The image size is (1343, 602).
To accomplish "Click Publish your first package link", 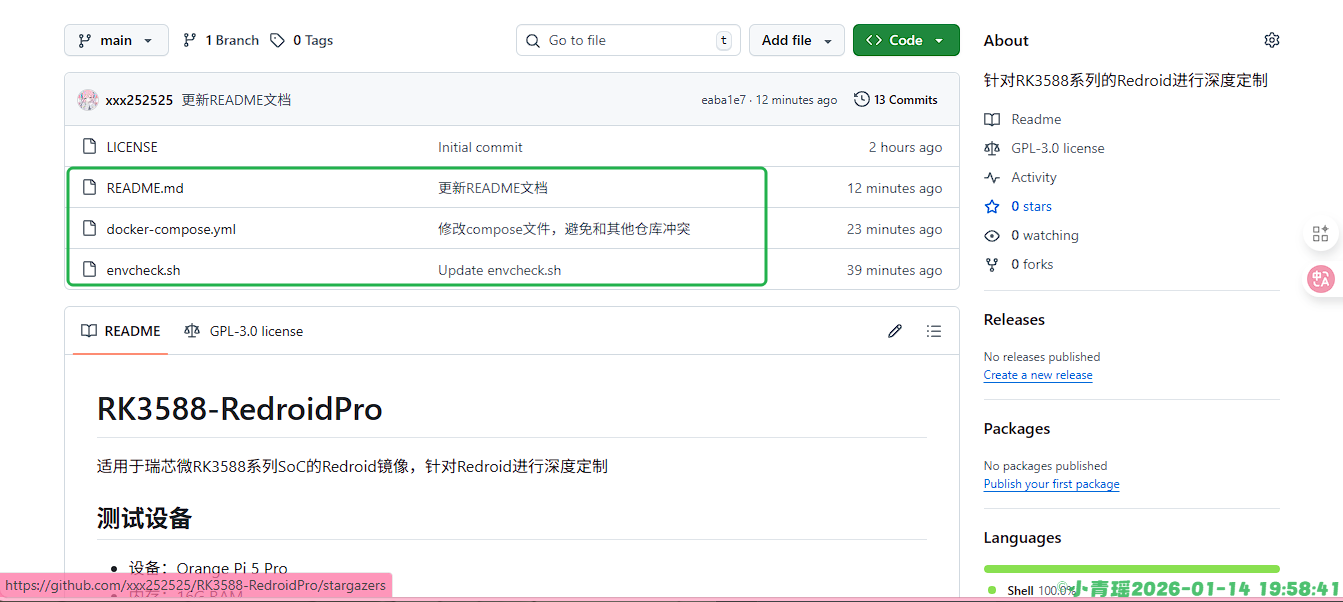I will 1051,484.
